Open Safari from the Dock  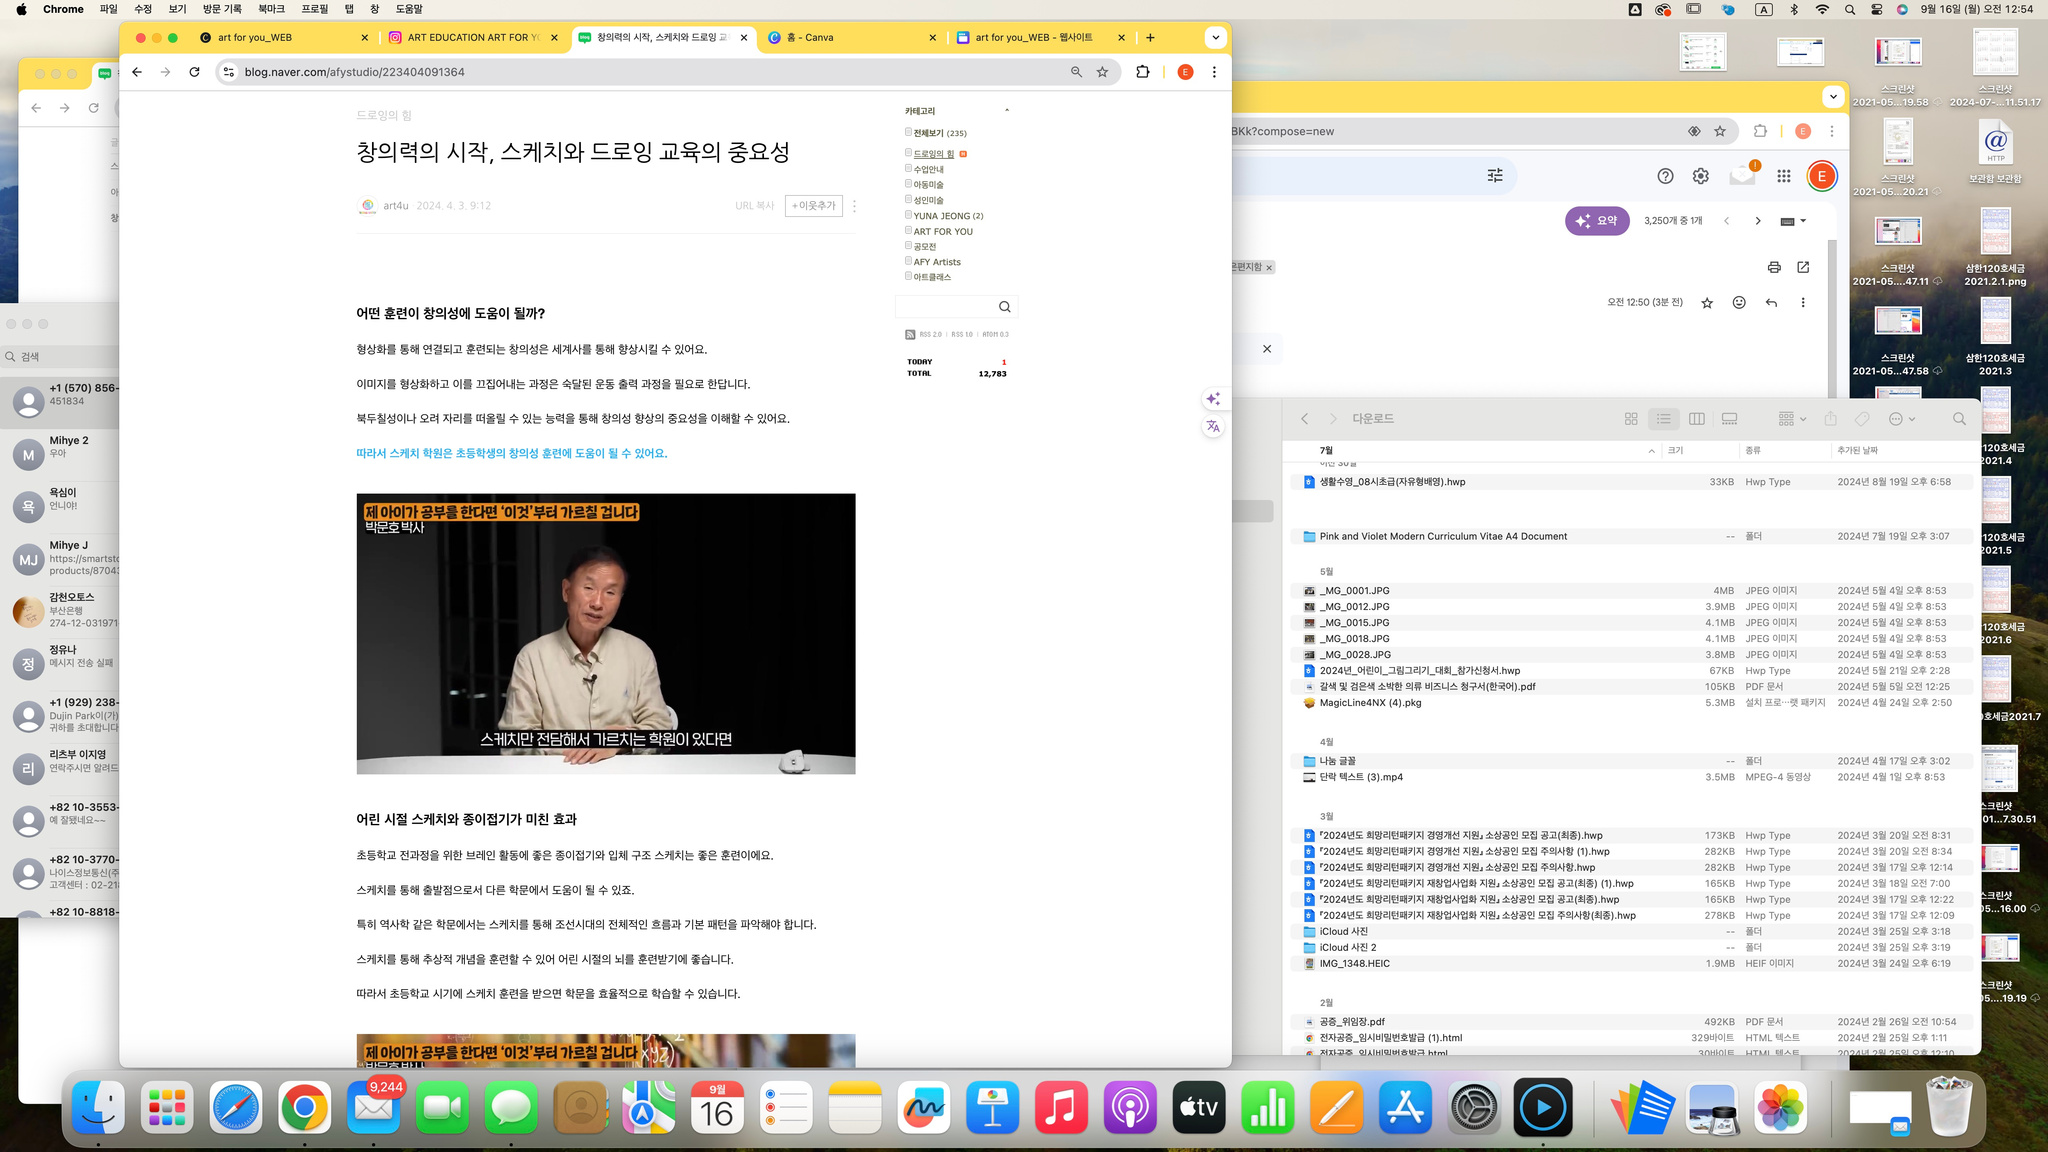[235, 1107]
